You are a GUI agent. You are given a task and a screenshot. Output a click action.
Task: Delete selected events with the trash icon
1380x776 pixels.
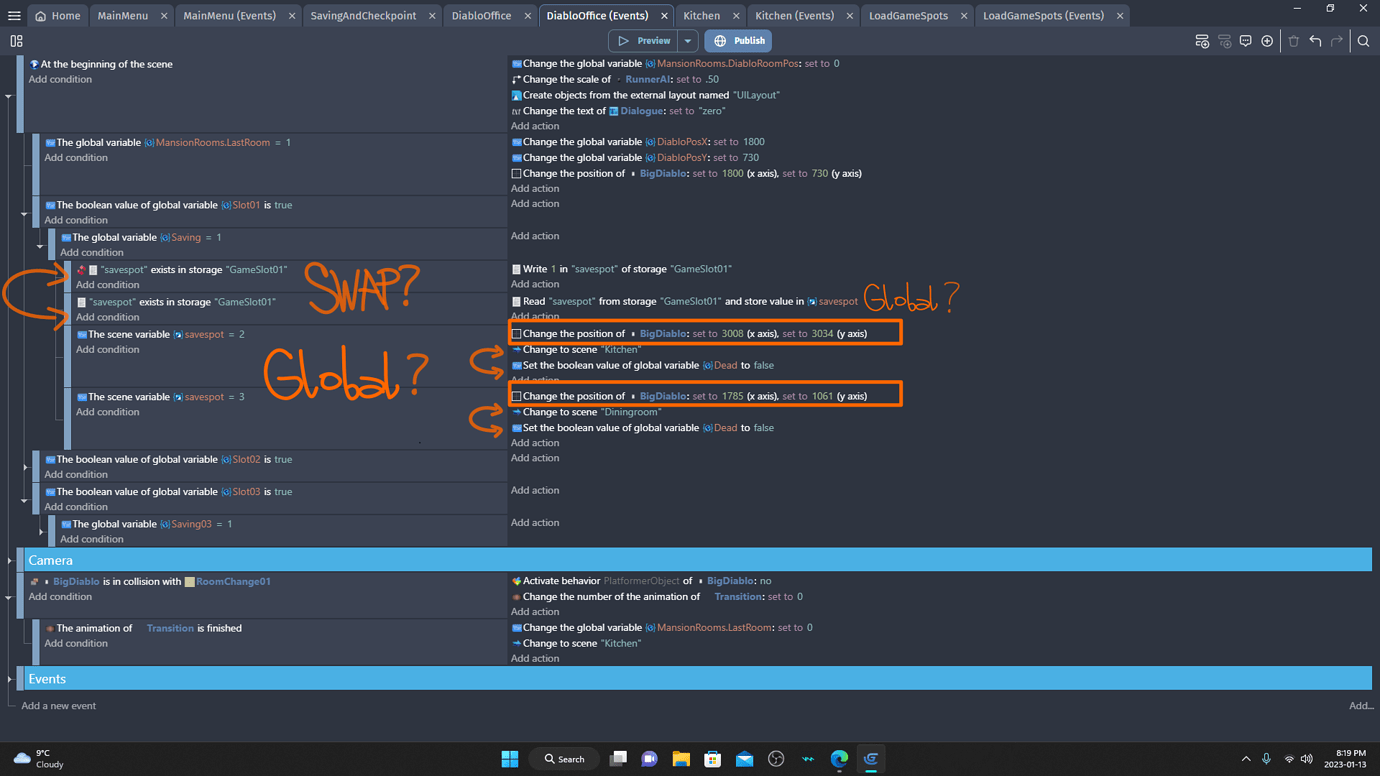tap(1293, 42)
